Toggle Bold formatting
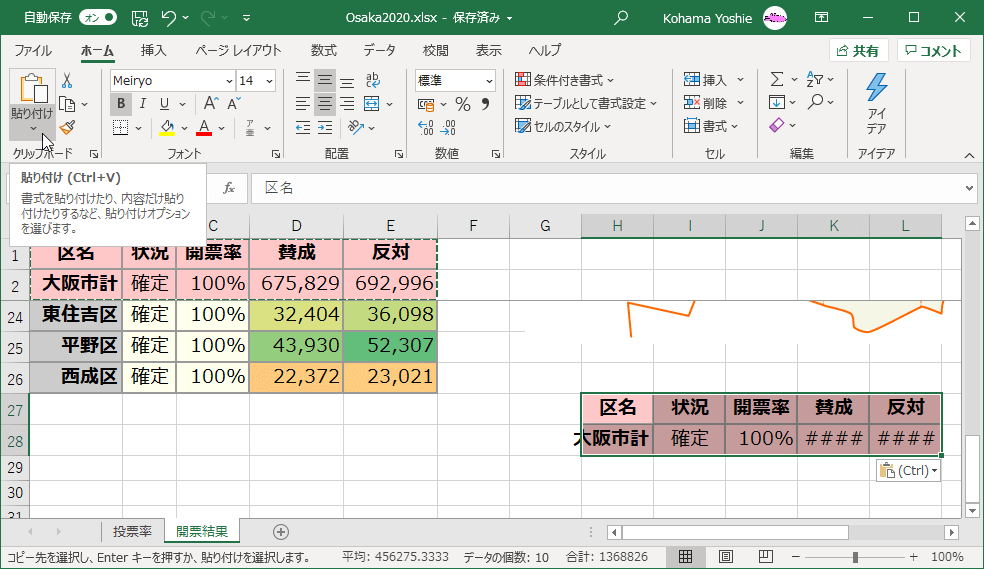Screen dimensions: 984x569 tap(121, 104)
